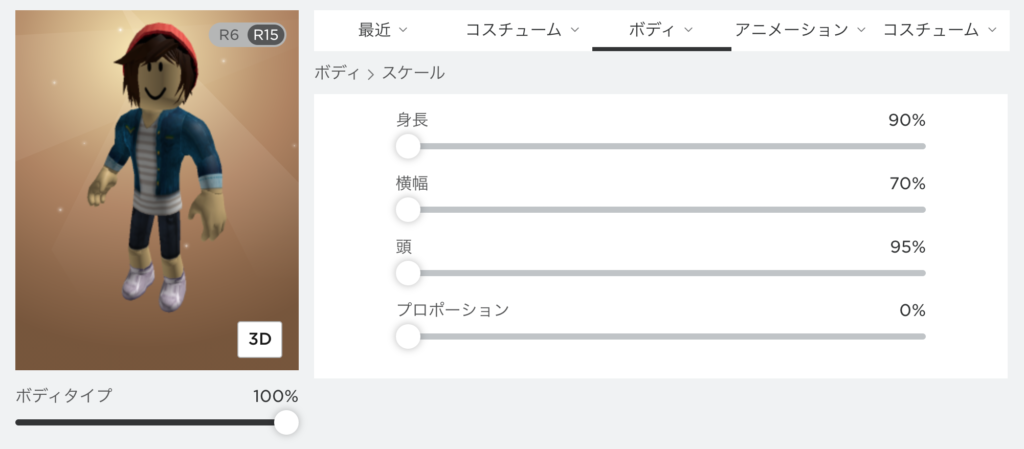This screenshot has width=1024, height=449.
Task: Click the ボディタイプ slider knob
Action: tap(286, 422)
